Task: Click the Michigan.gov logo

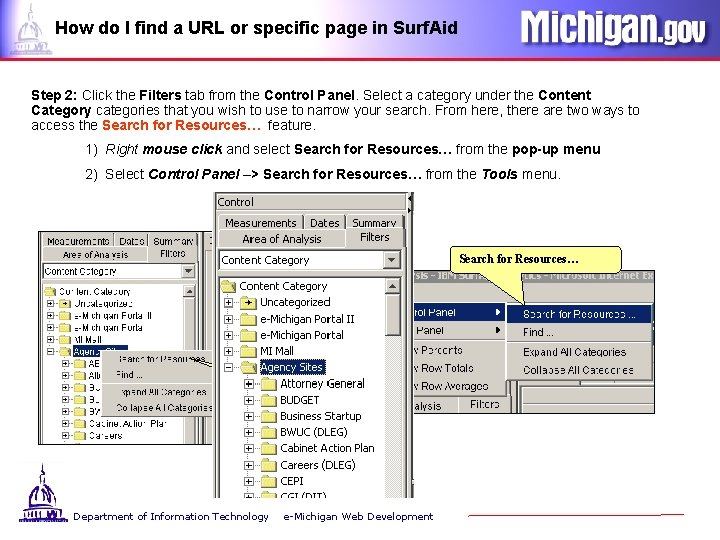Action: pyautogui.click(x=613, y=28)
